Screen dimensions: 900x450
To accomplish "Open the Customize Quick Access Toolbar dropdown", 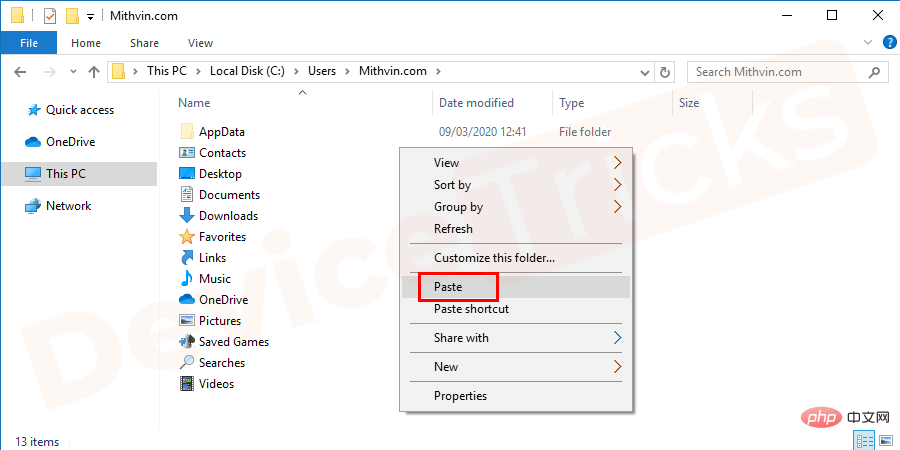I will pyautogui.click(x=90, y=17).
